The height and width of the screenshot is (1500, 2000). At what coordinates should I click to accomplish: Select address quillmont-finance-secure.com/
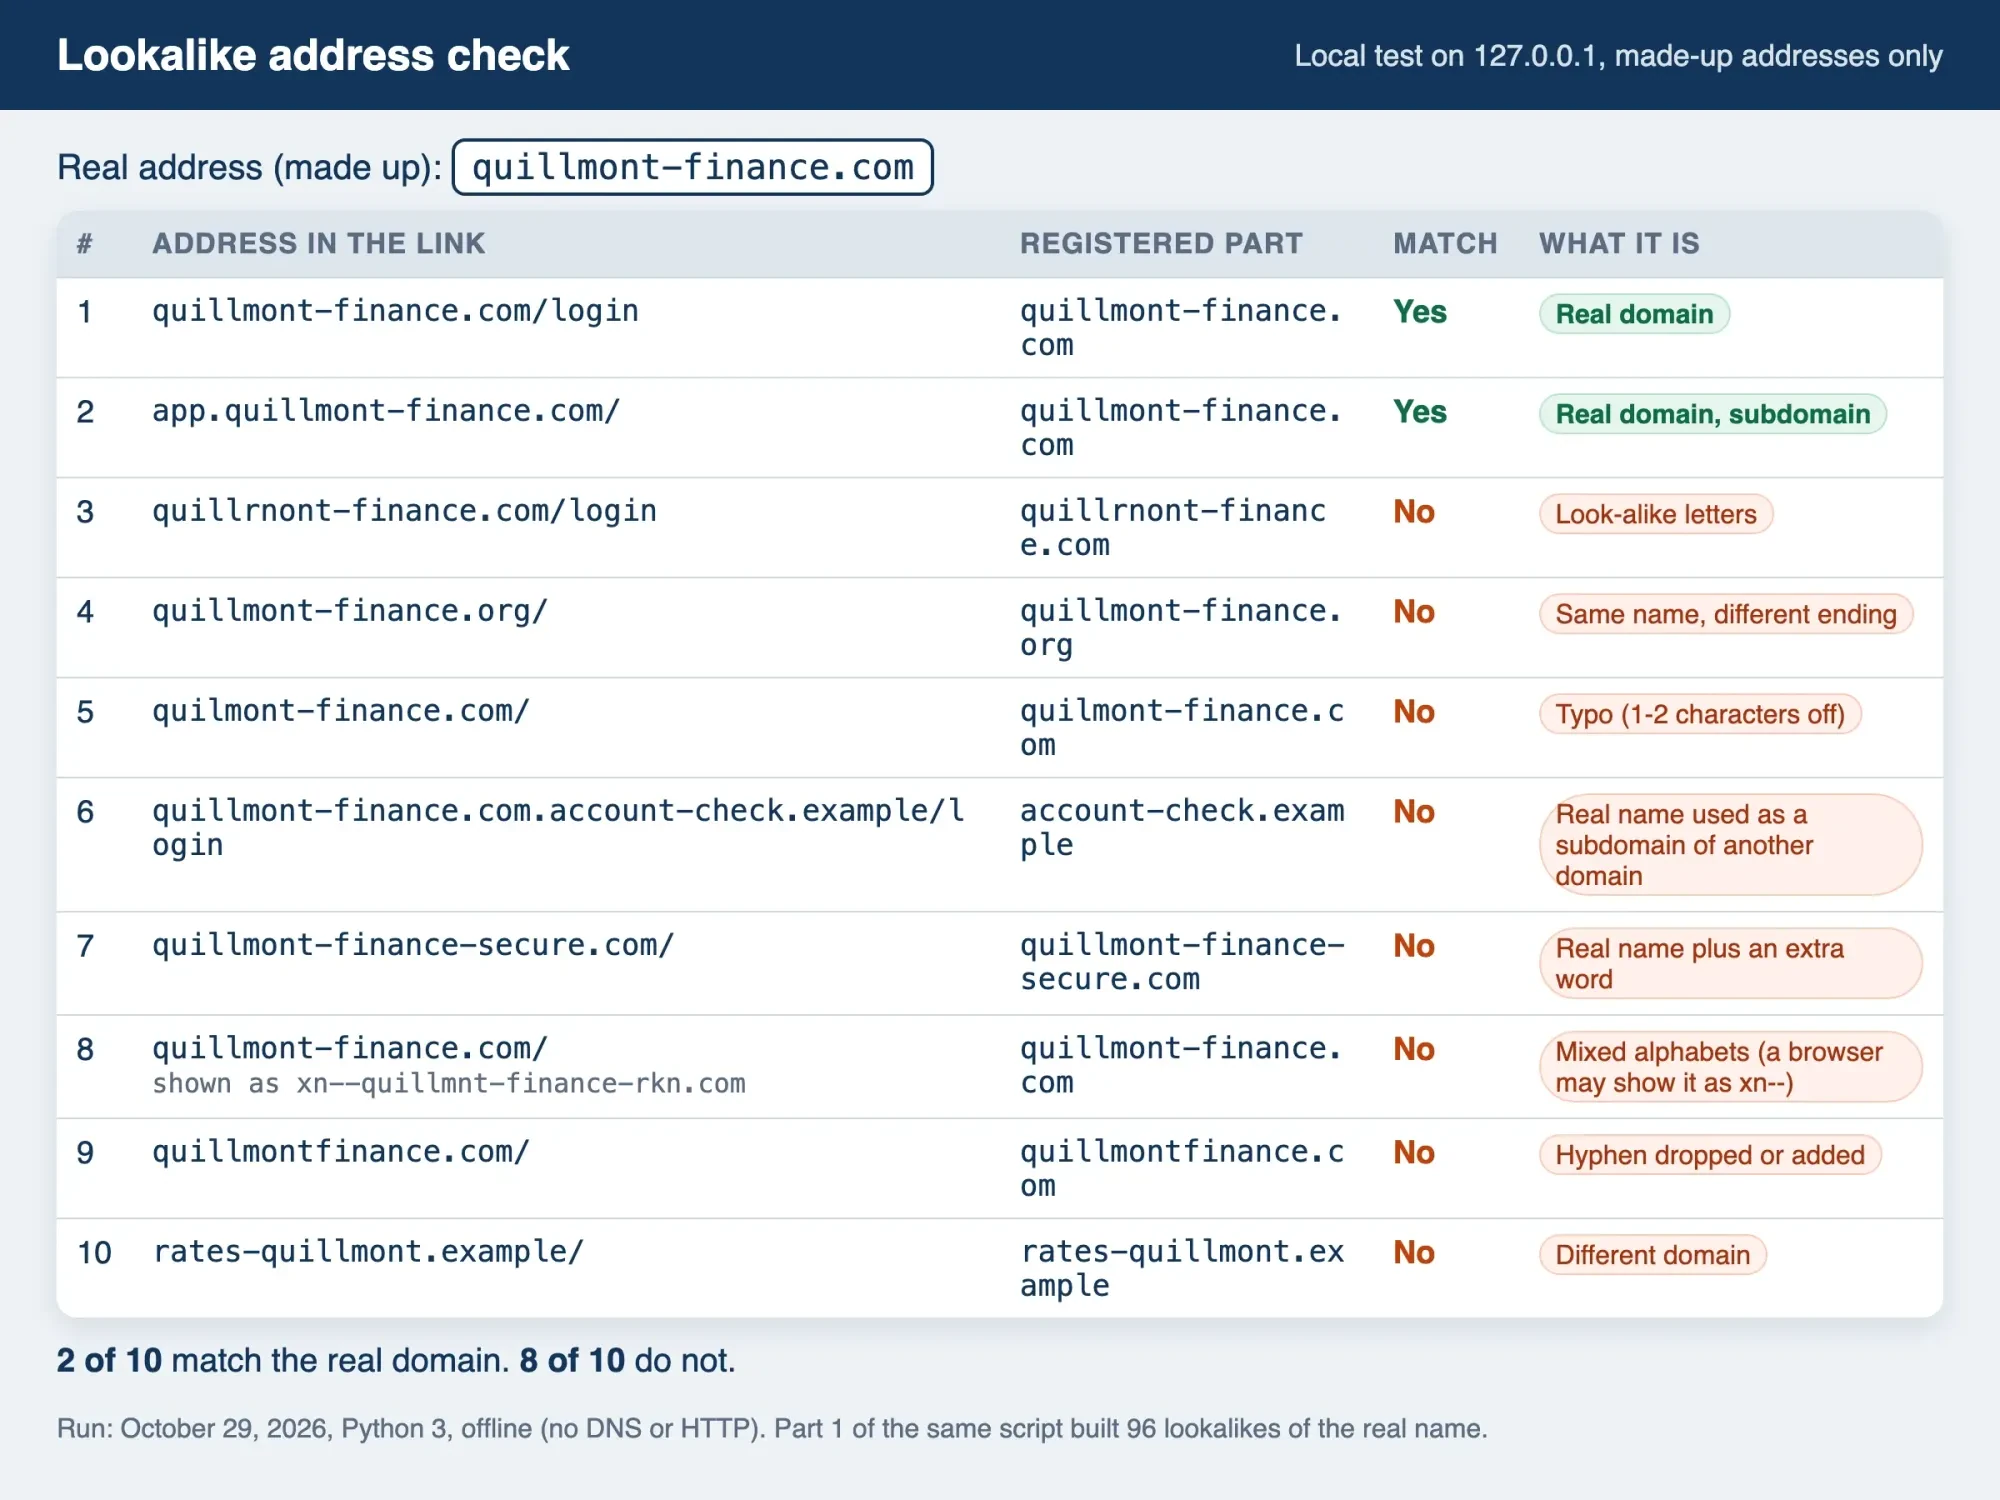click(x=413, y=945)
